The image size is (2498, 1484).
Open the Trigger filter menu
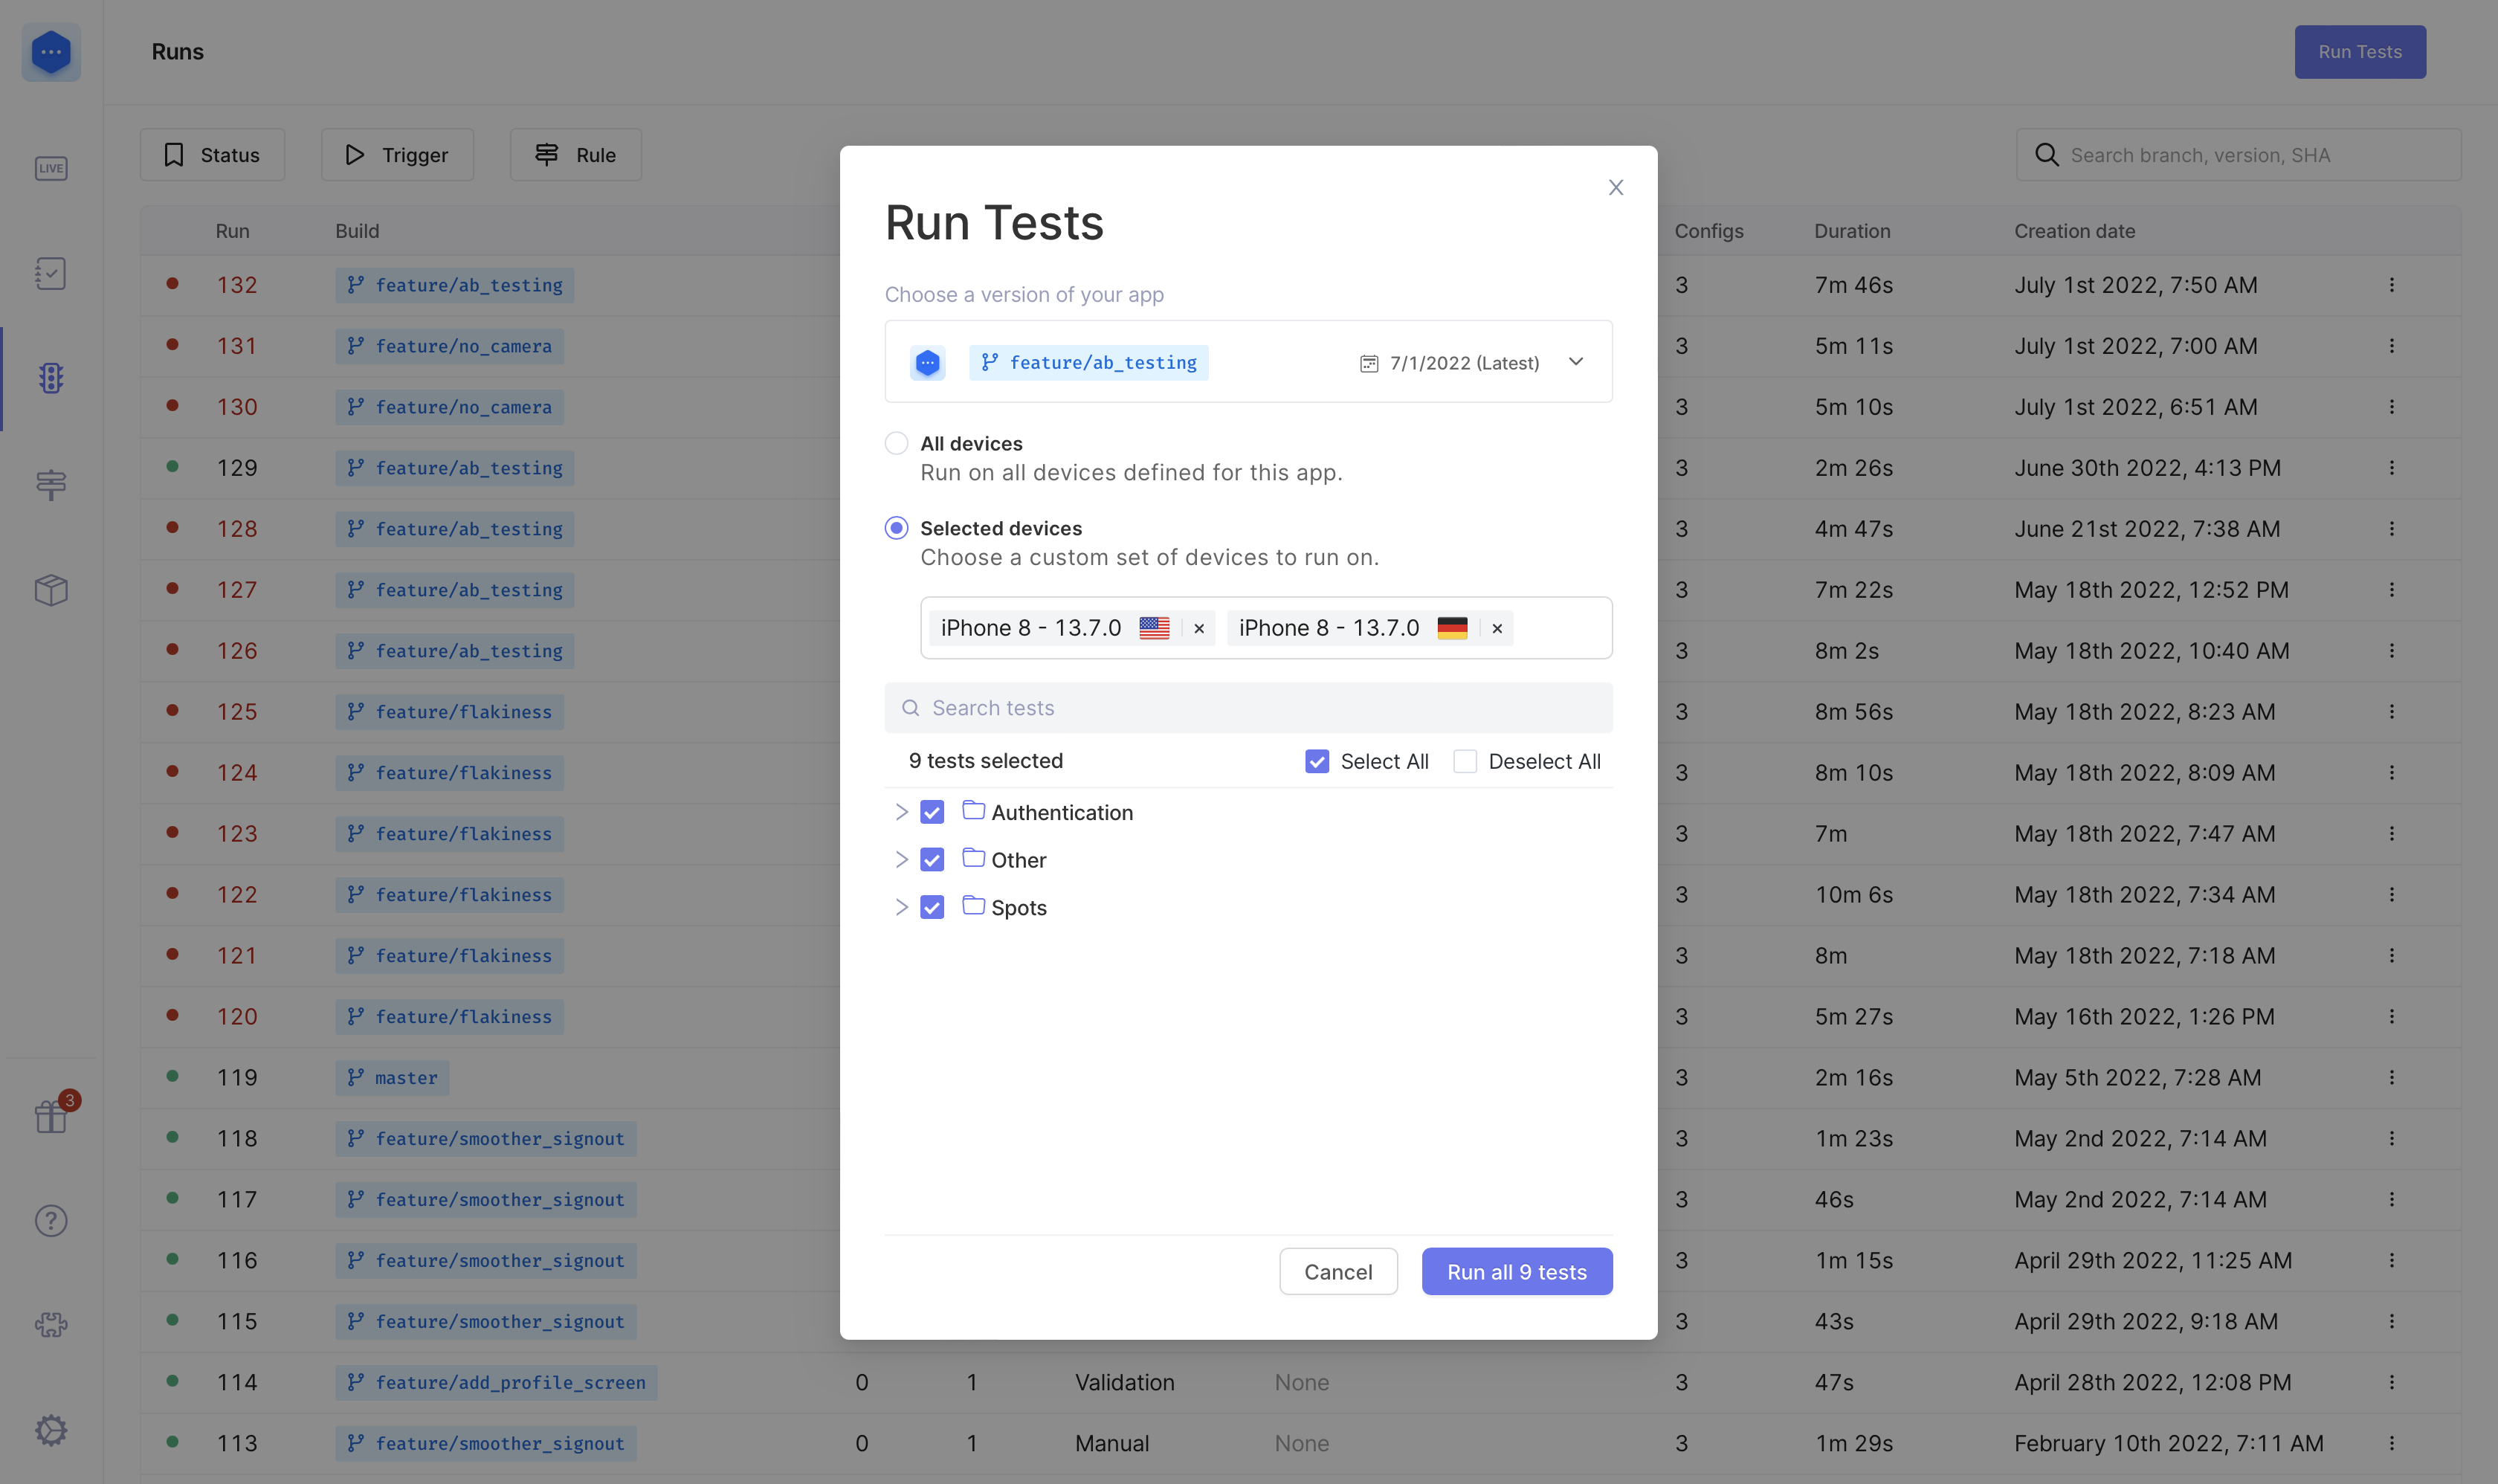(x=397, y=155)
